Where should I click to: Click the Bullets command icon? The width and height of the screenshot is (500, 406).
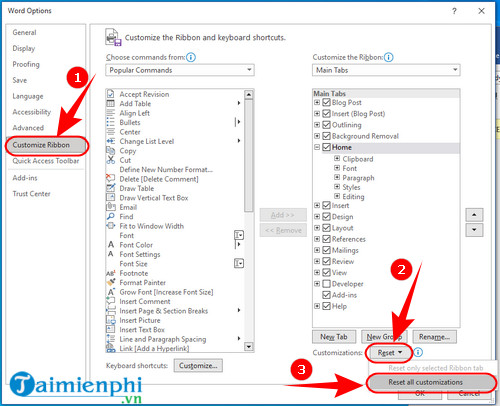110,122
